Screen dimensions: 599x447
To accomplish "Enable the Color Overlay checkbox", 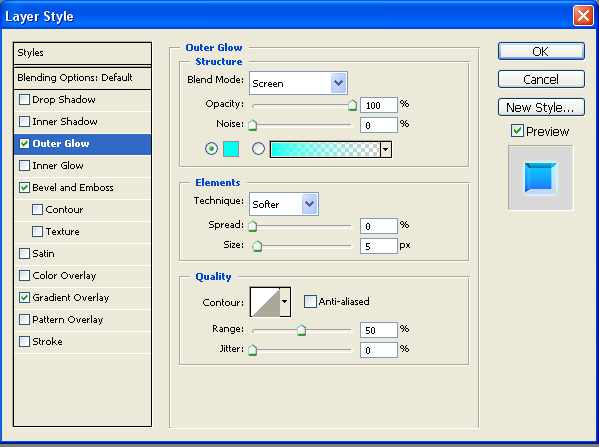I will point(24,275).
